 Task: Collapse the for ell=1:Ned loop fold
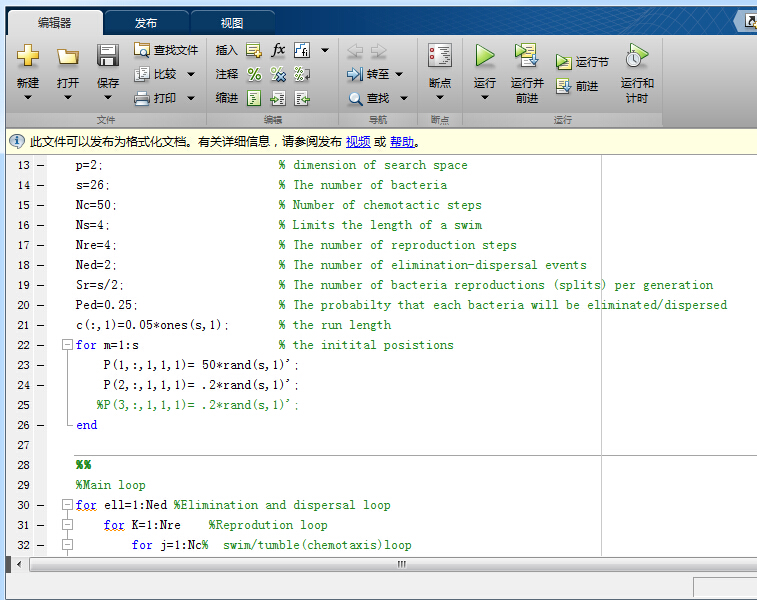tap(68, 505)
